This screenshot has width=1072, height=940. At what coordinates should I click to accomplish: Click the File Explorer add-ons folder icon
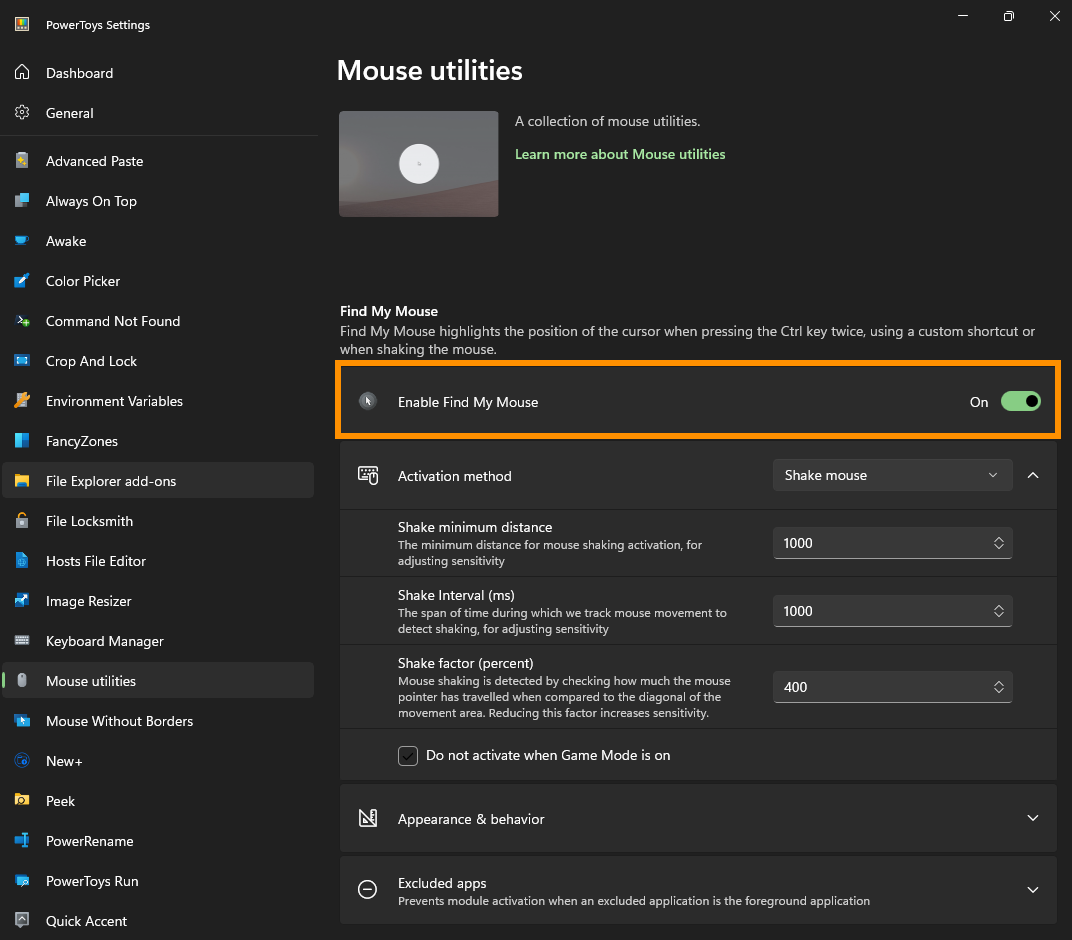click(22, 481)
